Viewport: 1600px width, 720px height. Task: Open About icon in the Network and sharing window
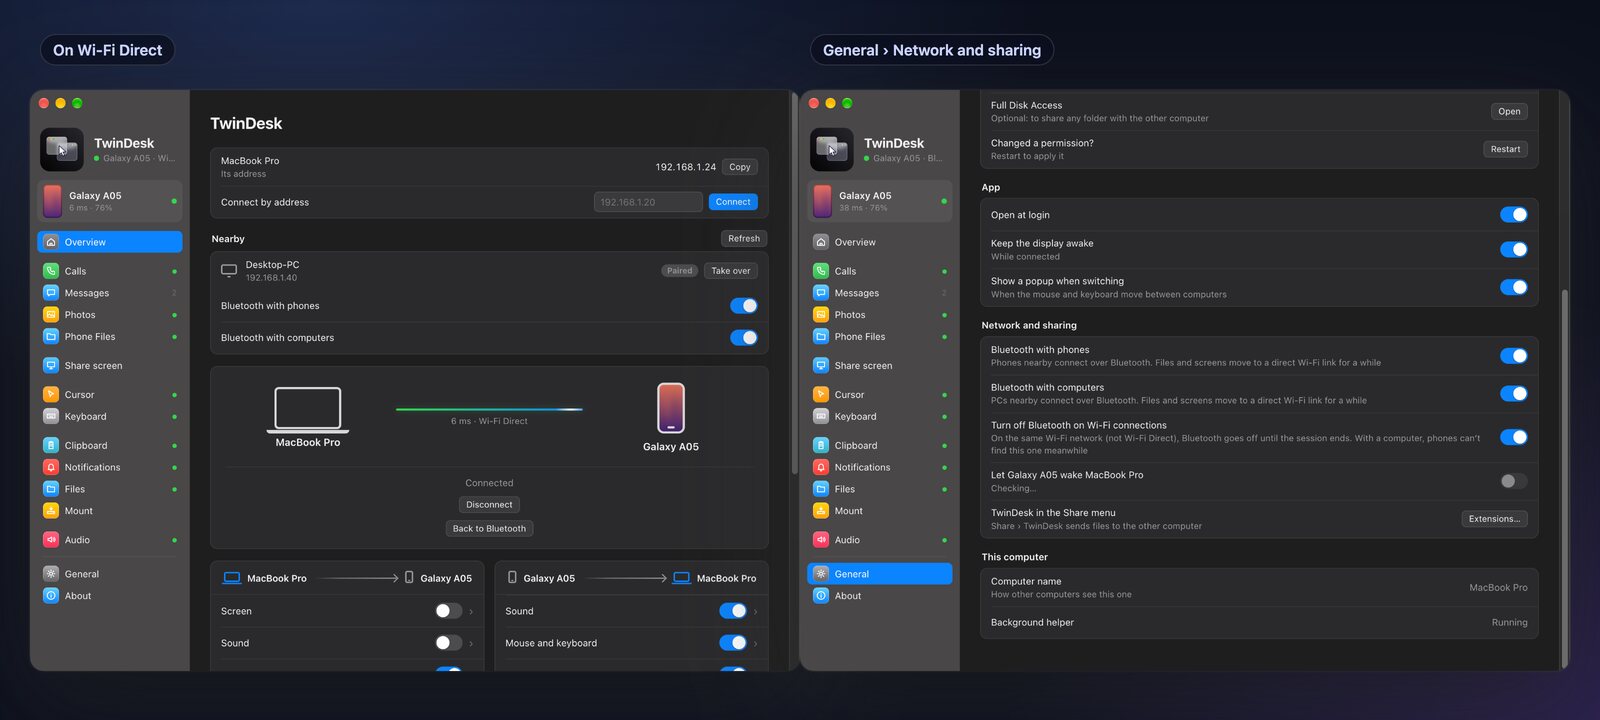[821, 596]
